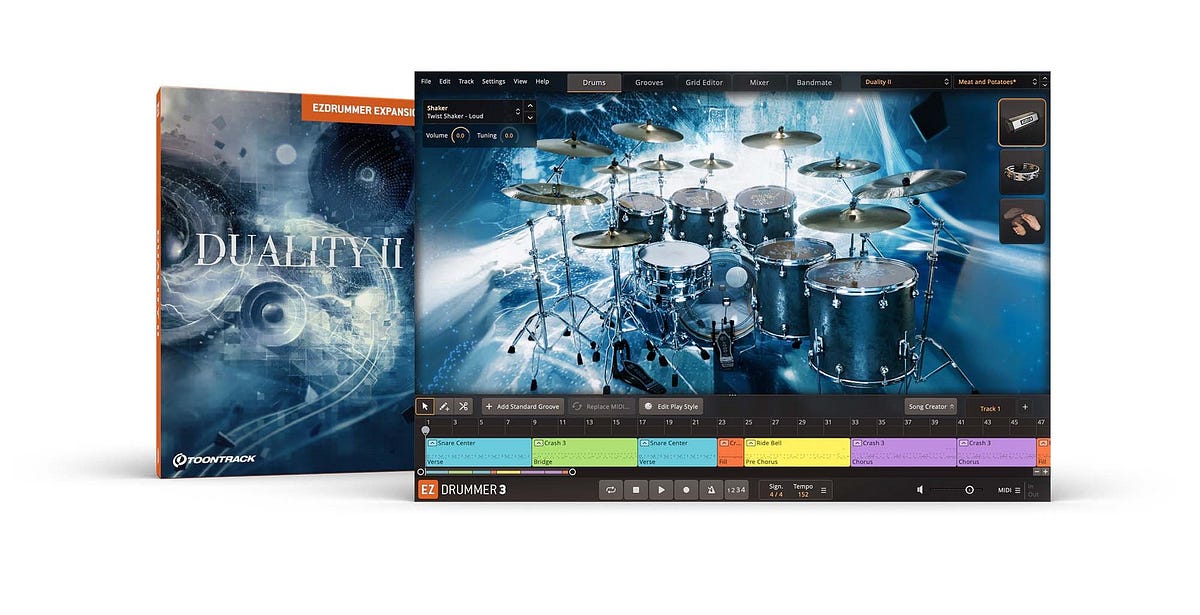Enable the metronome click
The width and height of the screenshot is (1200, 615).
(x=711, y=489)
